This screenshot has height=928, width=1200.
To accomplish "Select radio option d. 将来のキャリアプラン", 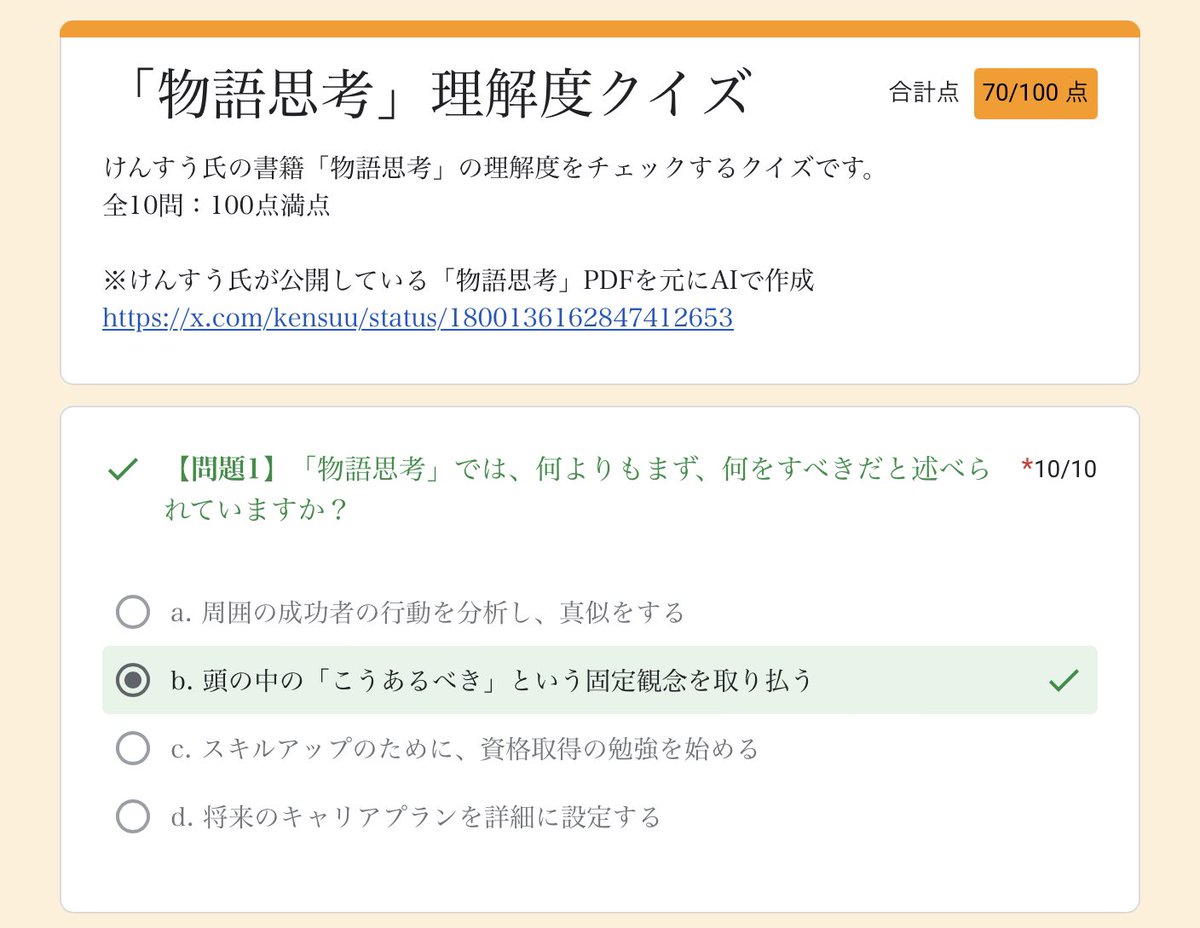I will point(133,817).
